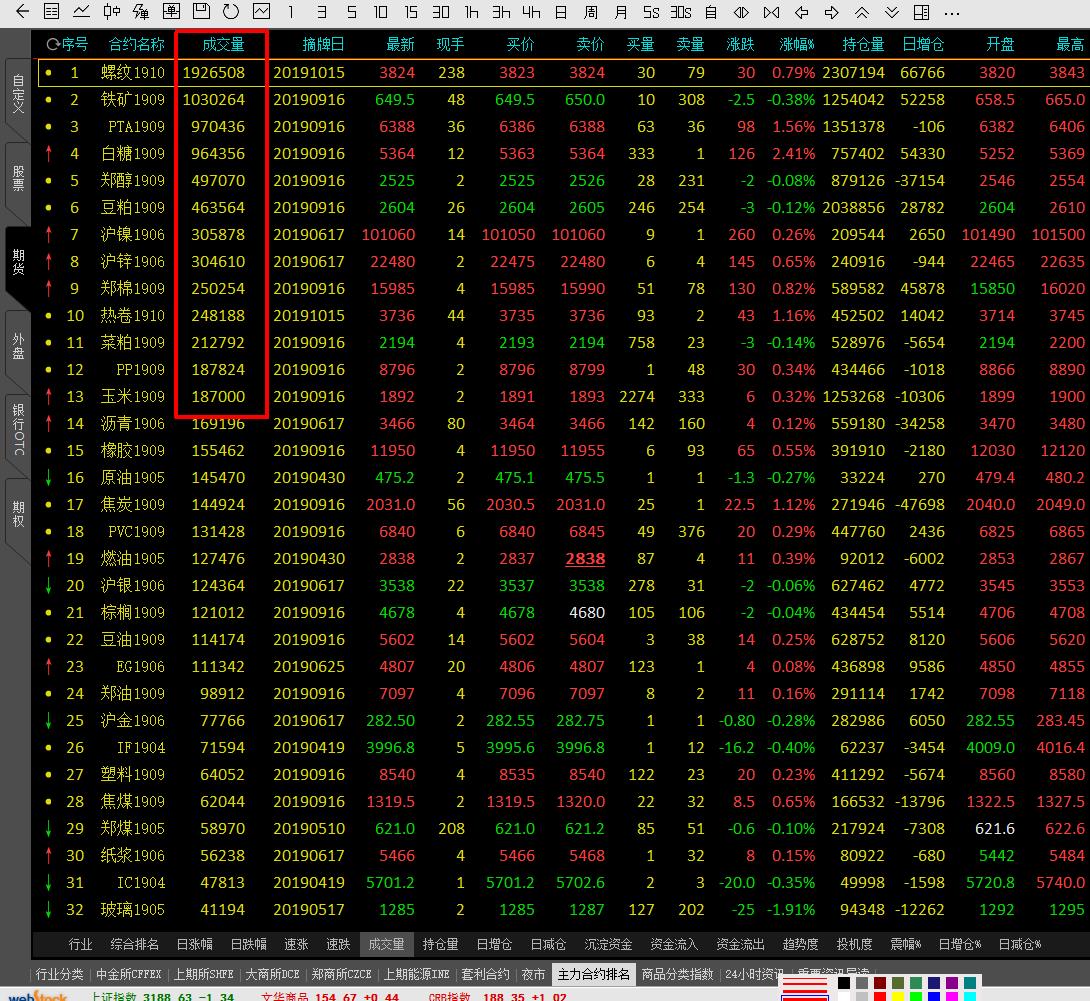The height and width of the screenshot is (1001, 1090).
Task: Click the split window layout icon
Action: (x=921, y=12)
